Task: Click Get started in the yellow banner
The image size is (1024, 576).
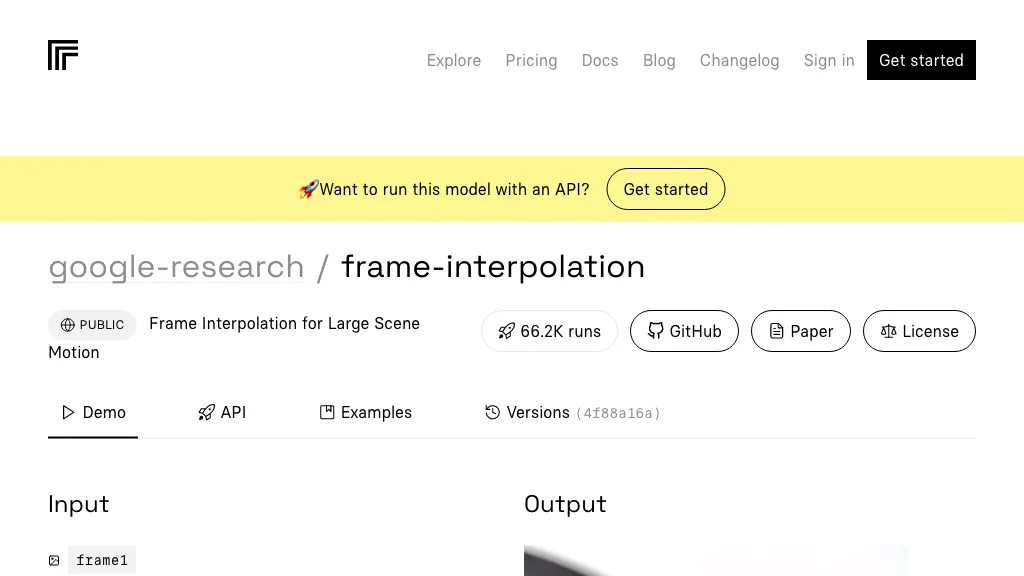Action: click(665, 189)
